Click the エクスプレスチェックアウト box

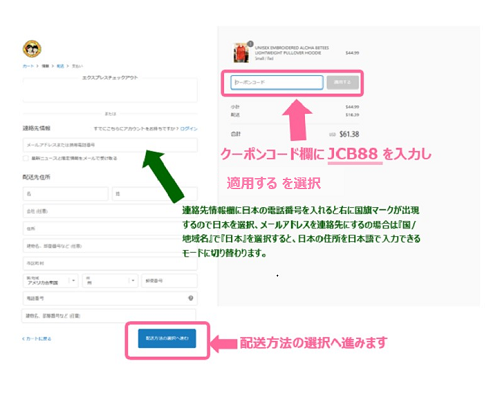(x=110, y=90)
